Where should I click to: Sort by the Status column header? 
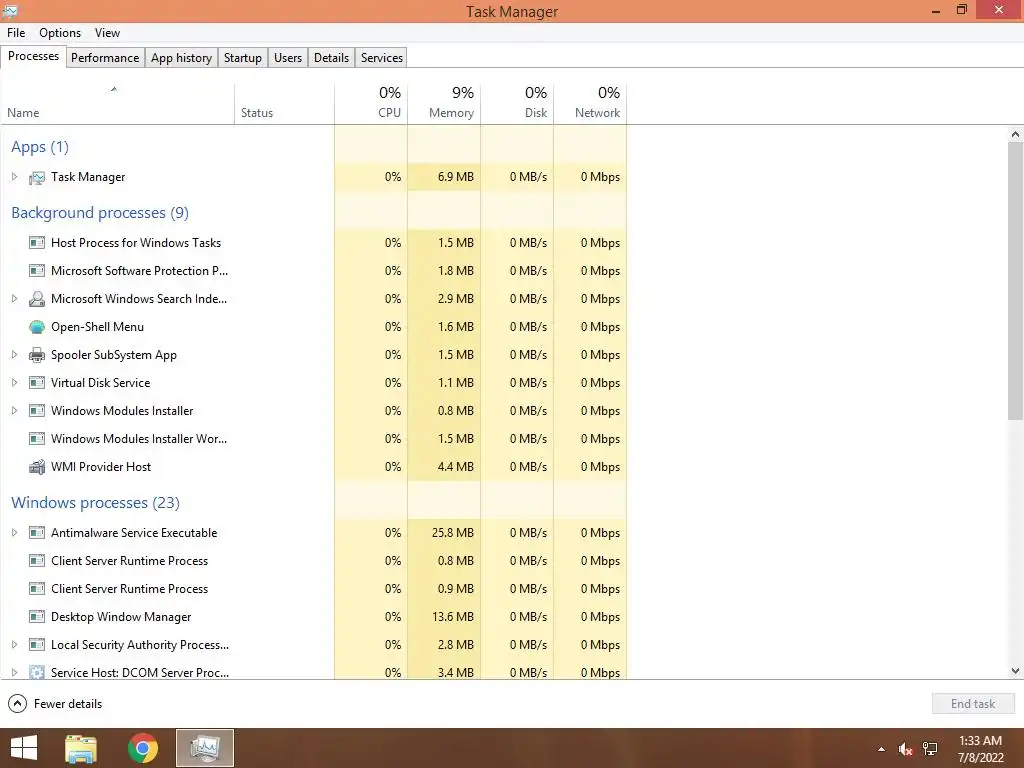pyautogui.click(x=284, y=104)
